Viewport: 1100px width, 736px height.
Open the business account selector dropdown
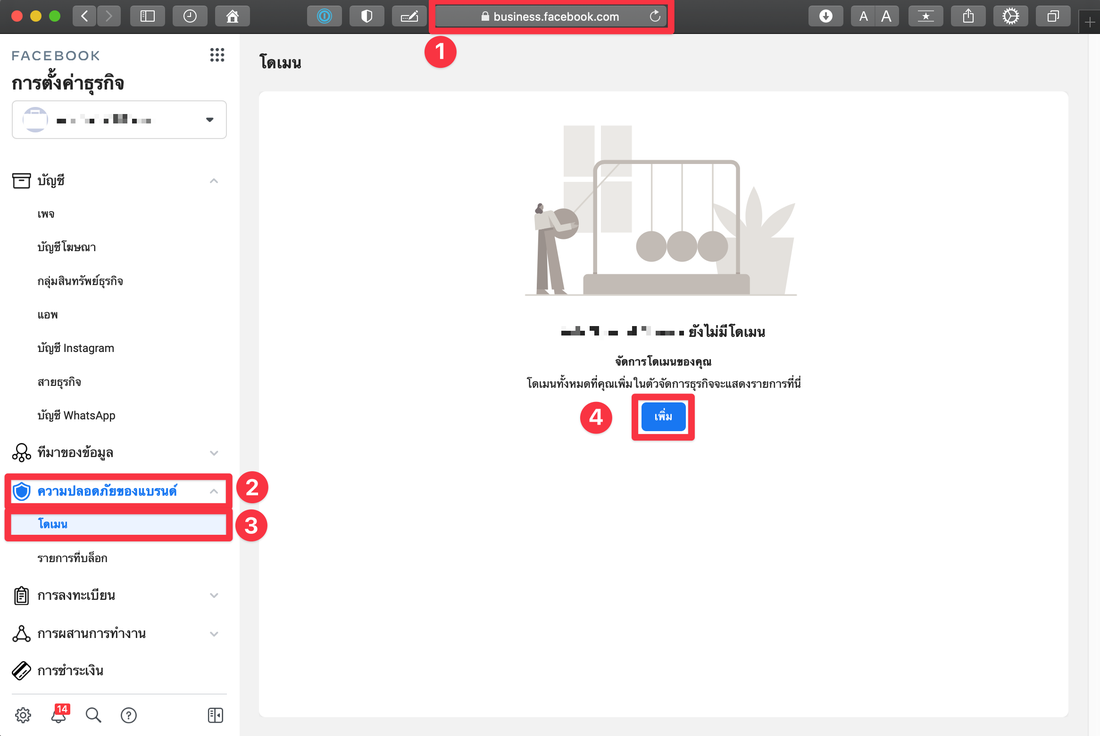tap(119, 119)
